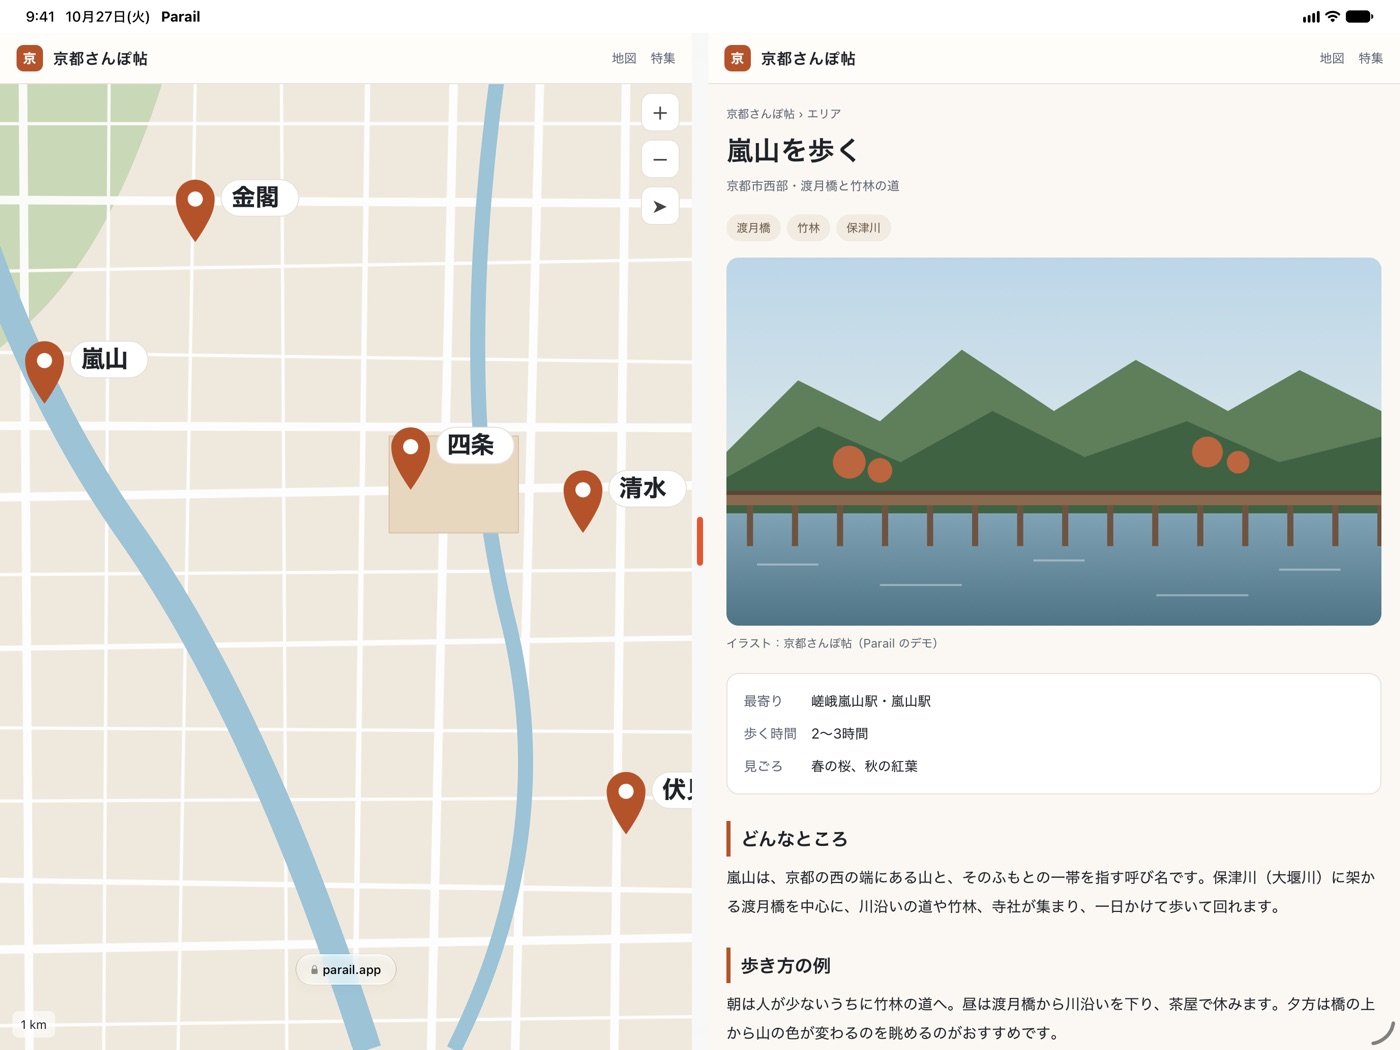This screenshot has height=1050, width=1400.
Task: Tap the Arashiyama bridge illustration
Action: (1053, 442)
